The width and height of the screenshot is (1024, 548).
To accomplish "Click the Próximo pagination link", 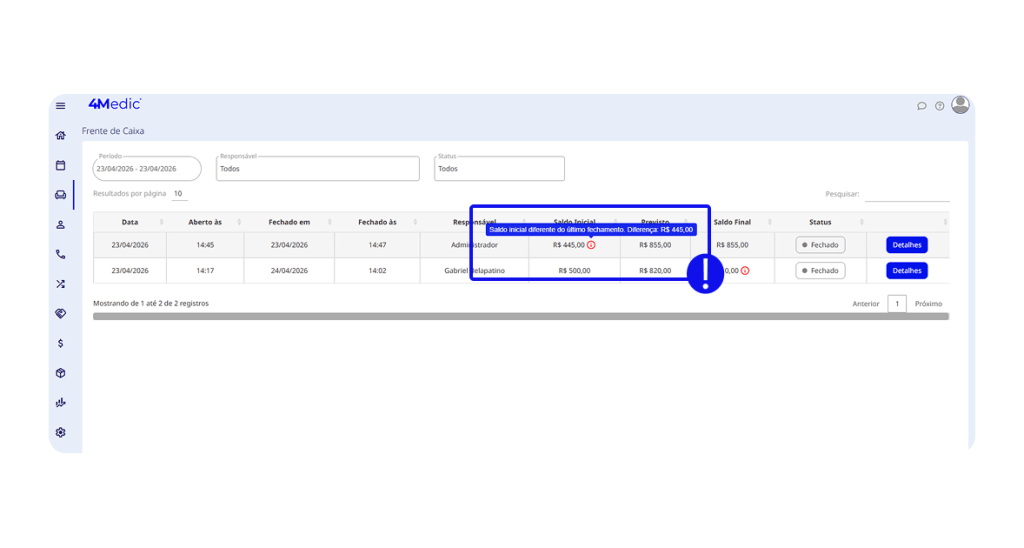I will [928, 304].
